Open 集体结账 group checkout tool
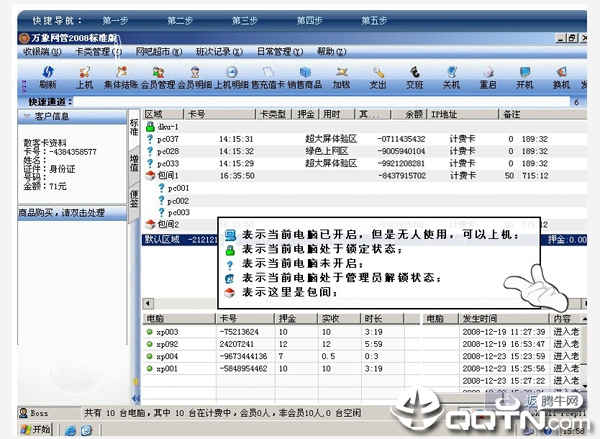The image size is (600, 439). point(121,72)
